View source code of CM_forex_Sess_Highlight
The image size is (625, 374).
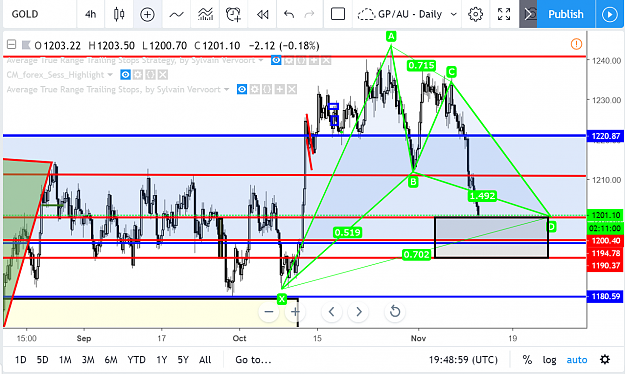coord(150,75)
